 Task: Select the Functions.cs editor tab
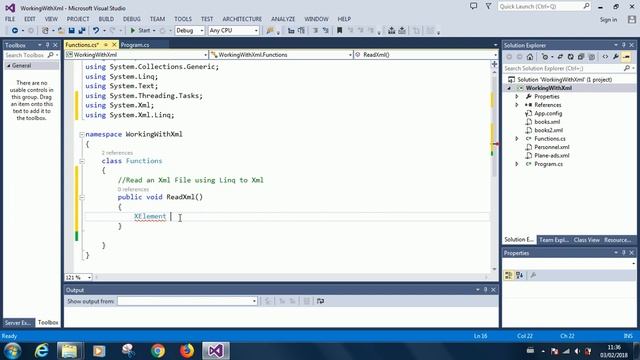[82, 45]
